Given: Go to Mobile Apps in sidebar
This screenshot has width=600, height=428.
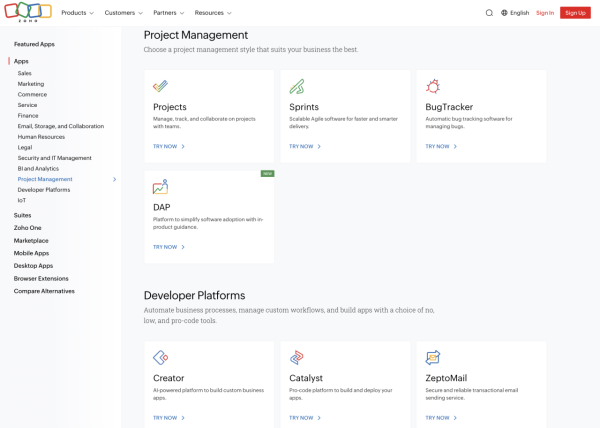Looking at the screenshot, I should coord(31,253).
